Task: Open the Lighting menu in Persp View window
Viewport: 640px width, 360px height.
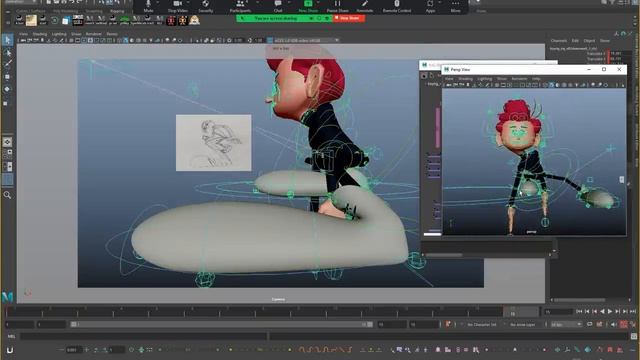Action: pyautogui.click(x=485, y=79)
